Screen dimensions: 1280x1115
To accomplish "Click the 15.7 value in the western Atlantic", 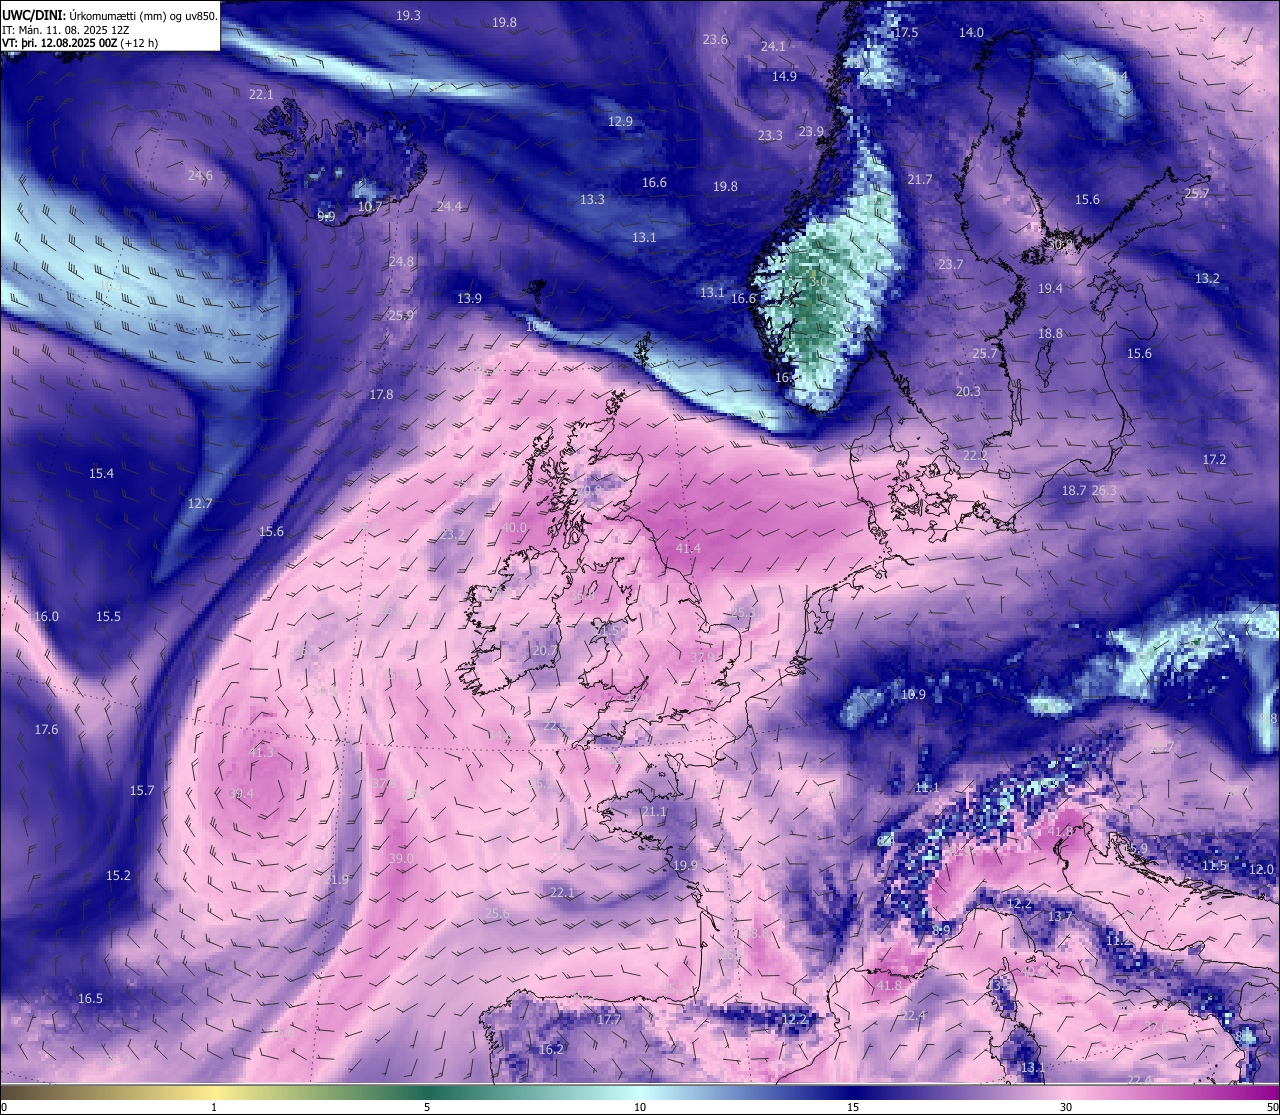I will click(x=142, y=790).
